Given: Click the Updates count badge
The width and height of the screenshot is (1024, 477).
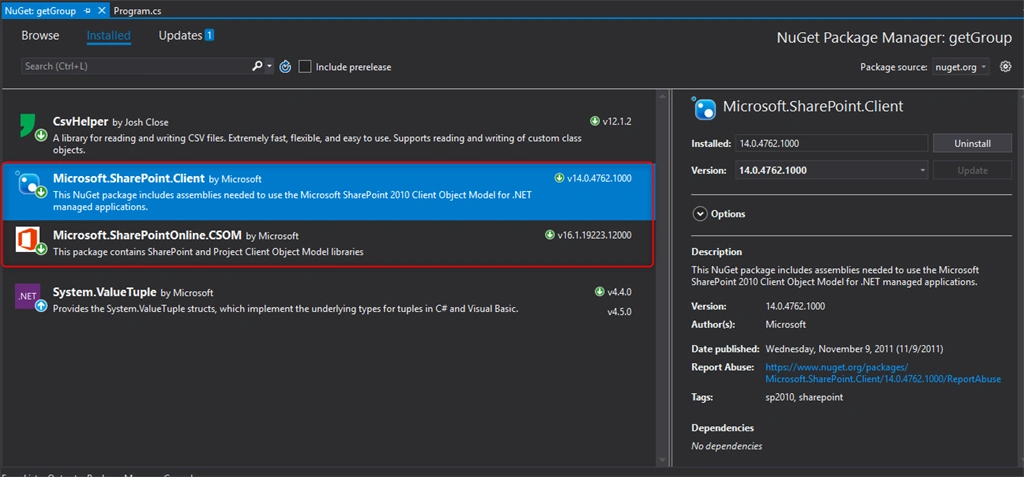Looking at the screenshot, I should tap(209, 35).
